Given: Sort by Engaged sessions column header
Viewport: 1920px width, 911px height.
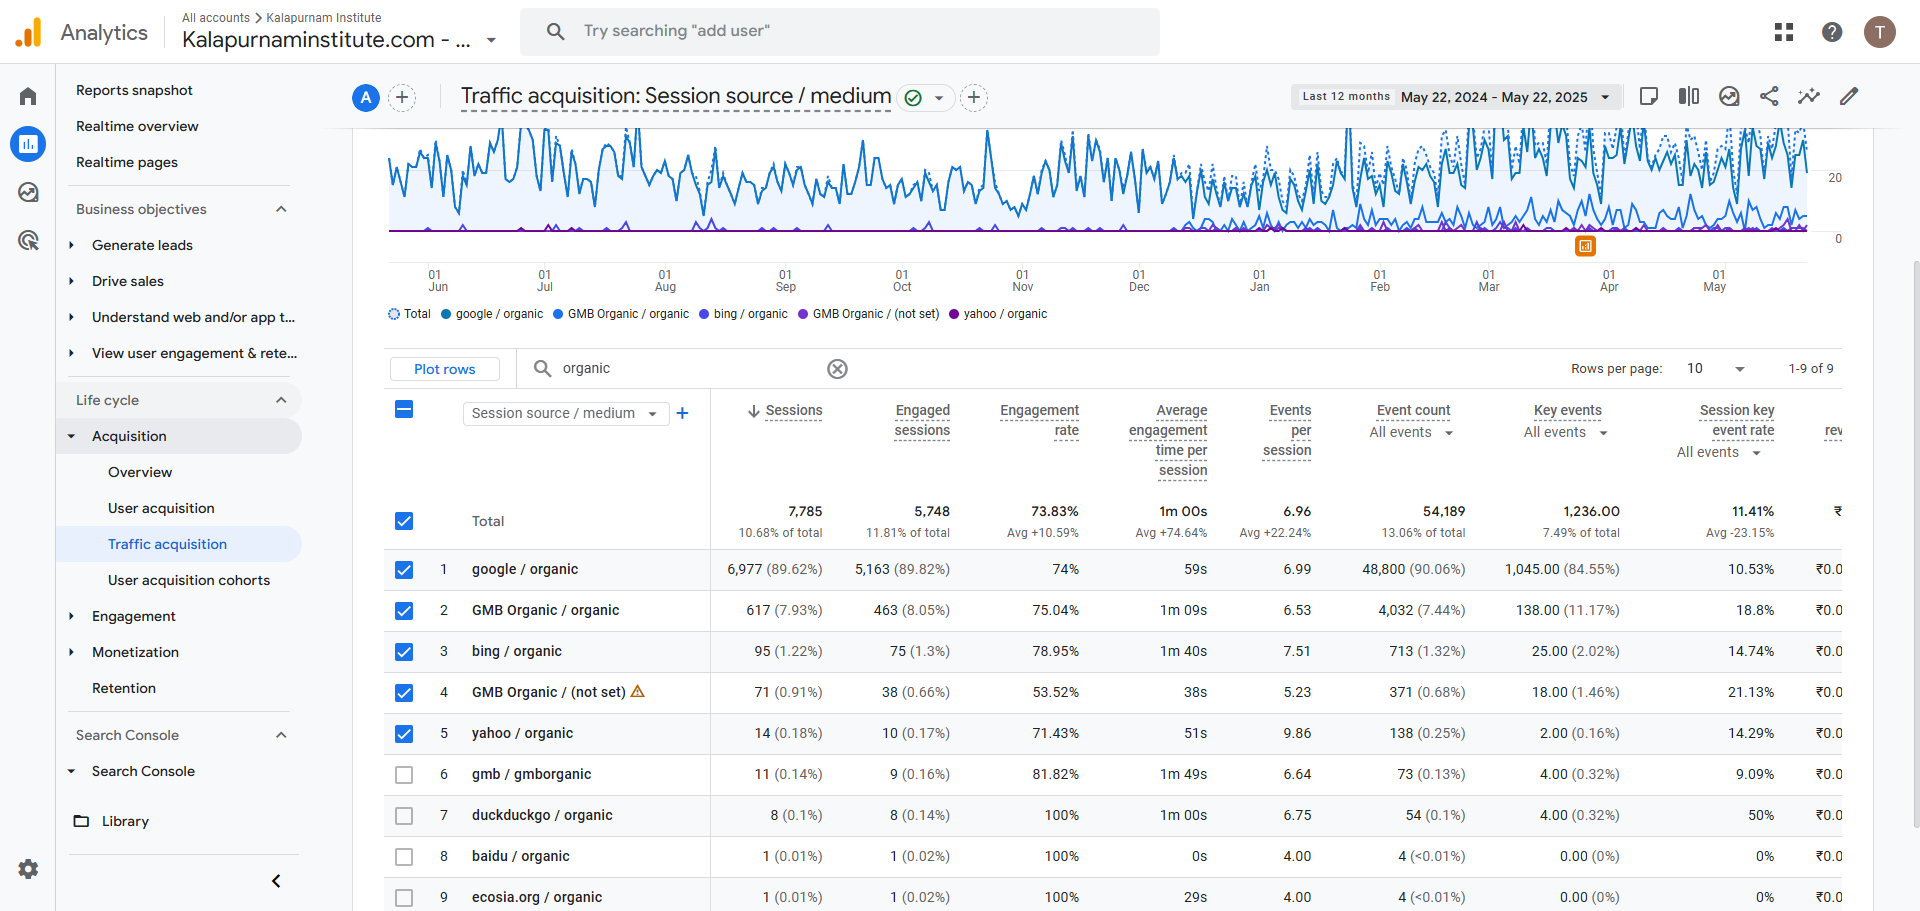Looking at the screenshot, I should click(x=922, y=421).
